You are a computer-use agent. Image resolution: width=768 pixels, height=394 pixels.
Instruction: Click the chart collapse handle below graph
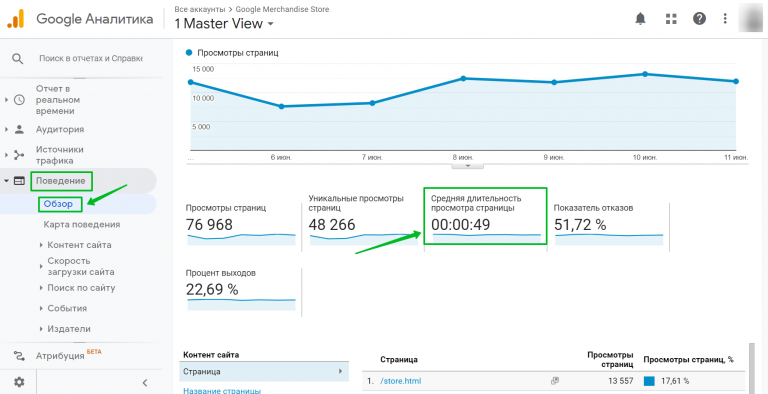pyautogui.click(x=467, y=166)
